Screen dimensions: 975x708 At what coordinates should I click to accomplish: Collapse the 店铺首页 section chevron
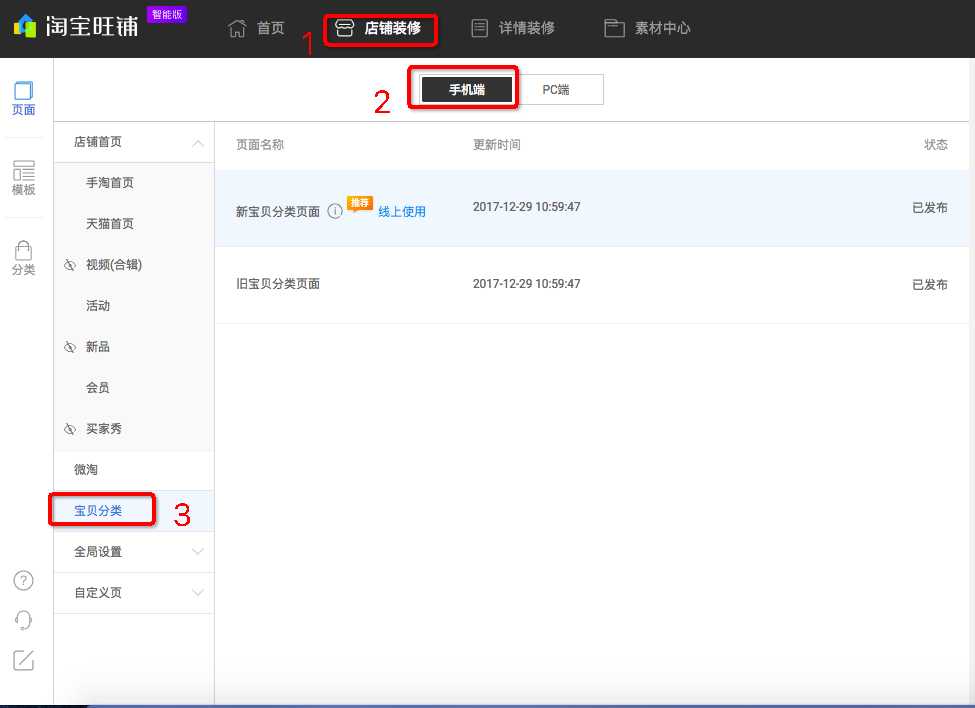click(x=198, y=143)
